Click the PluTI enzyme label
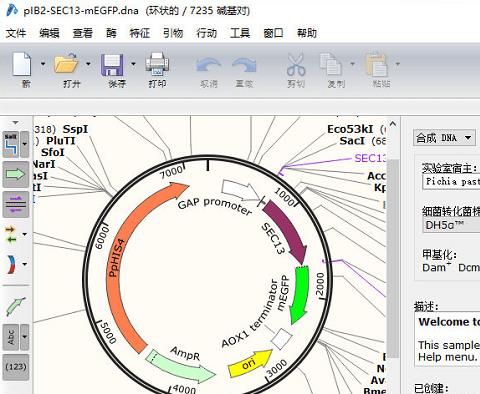The height and width of the screenshot is (394, 480). [x=61, y=141]
